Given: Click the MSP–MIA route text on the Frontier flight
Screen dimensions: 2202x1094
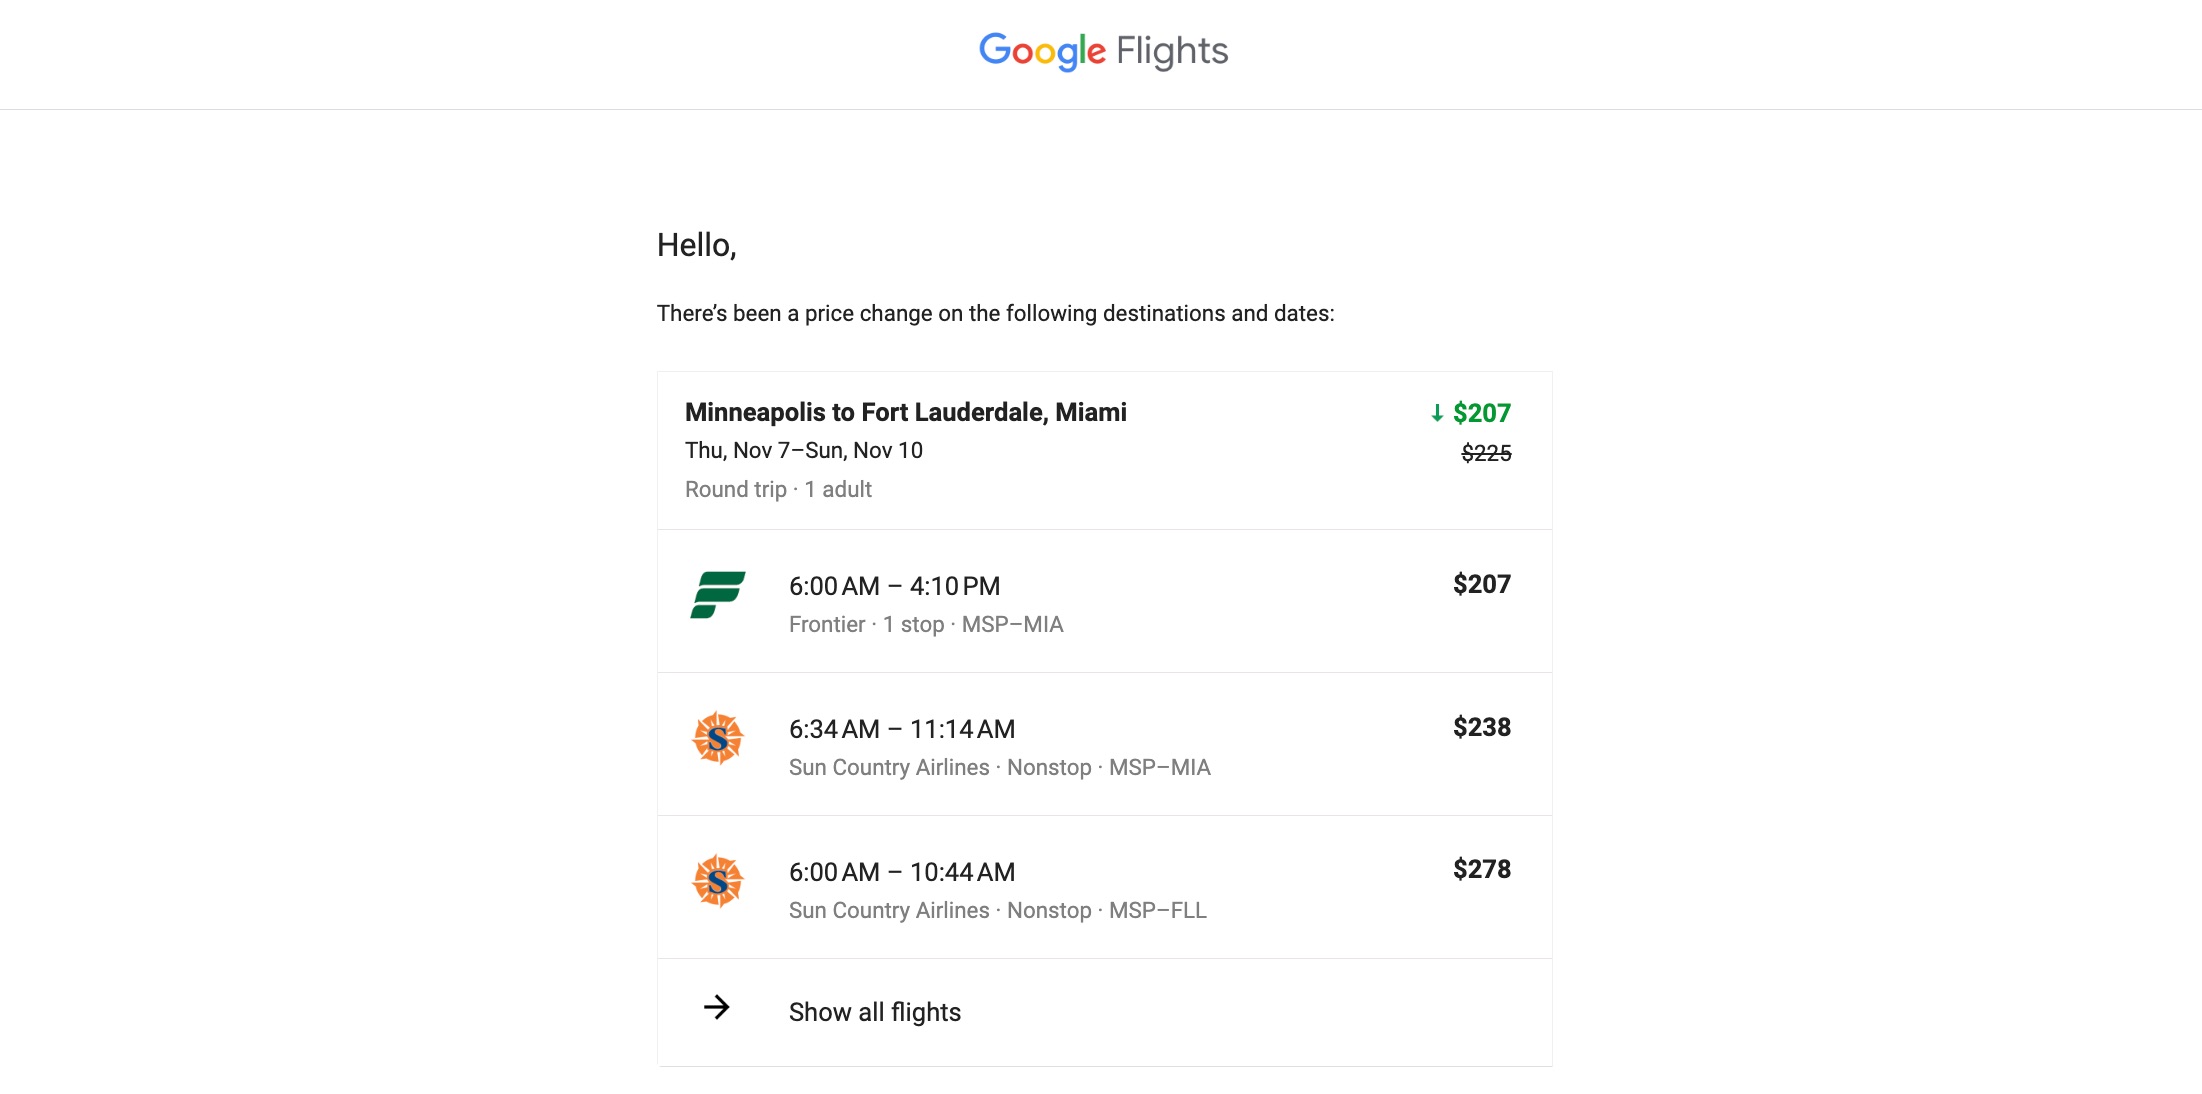Looking at the screenshot, I should [1013, 624].
